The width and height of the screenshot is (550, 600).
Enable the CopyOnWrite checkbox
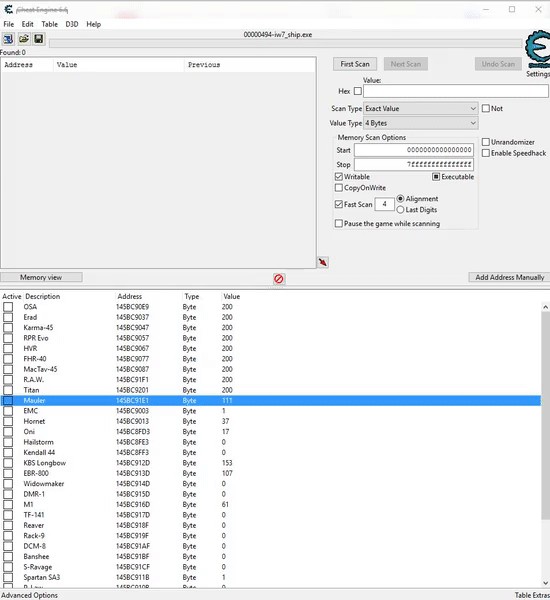tap(338, 188)
